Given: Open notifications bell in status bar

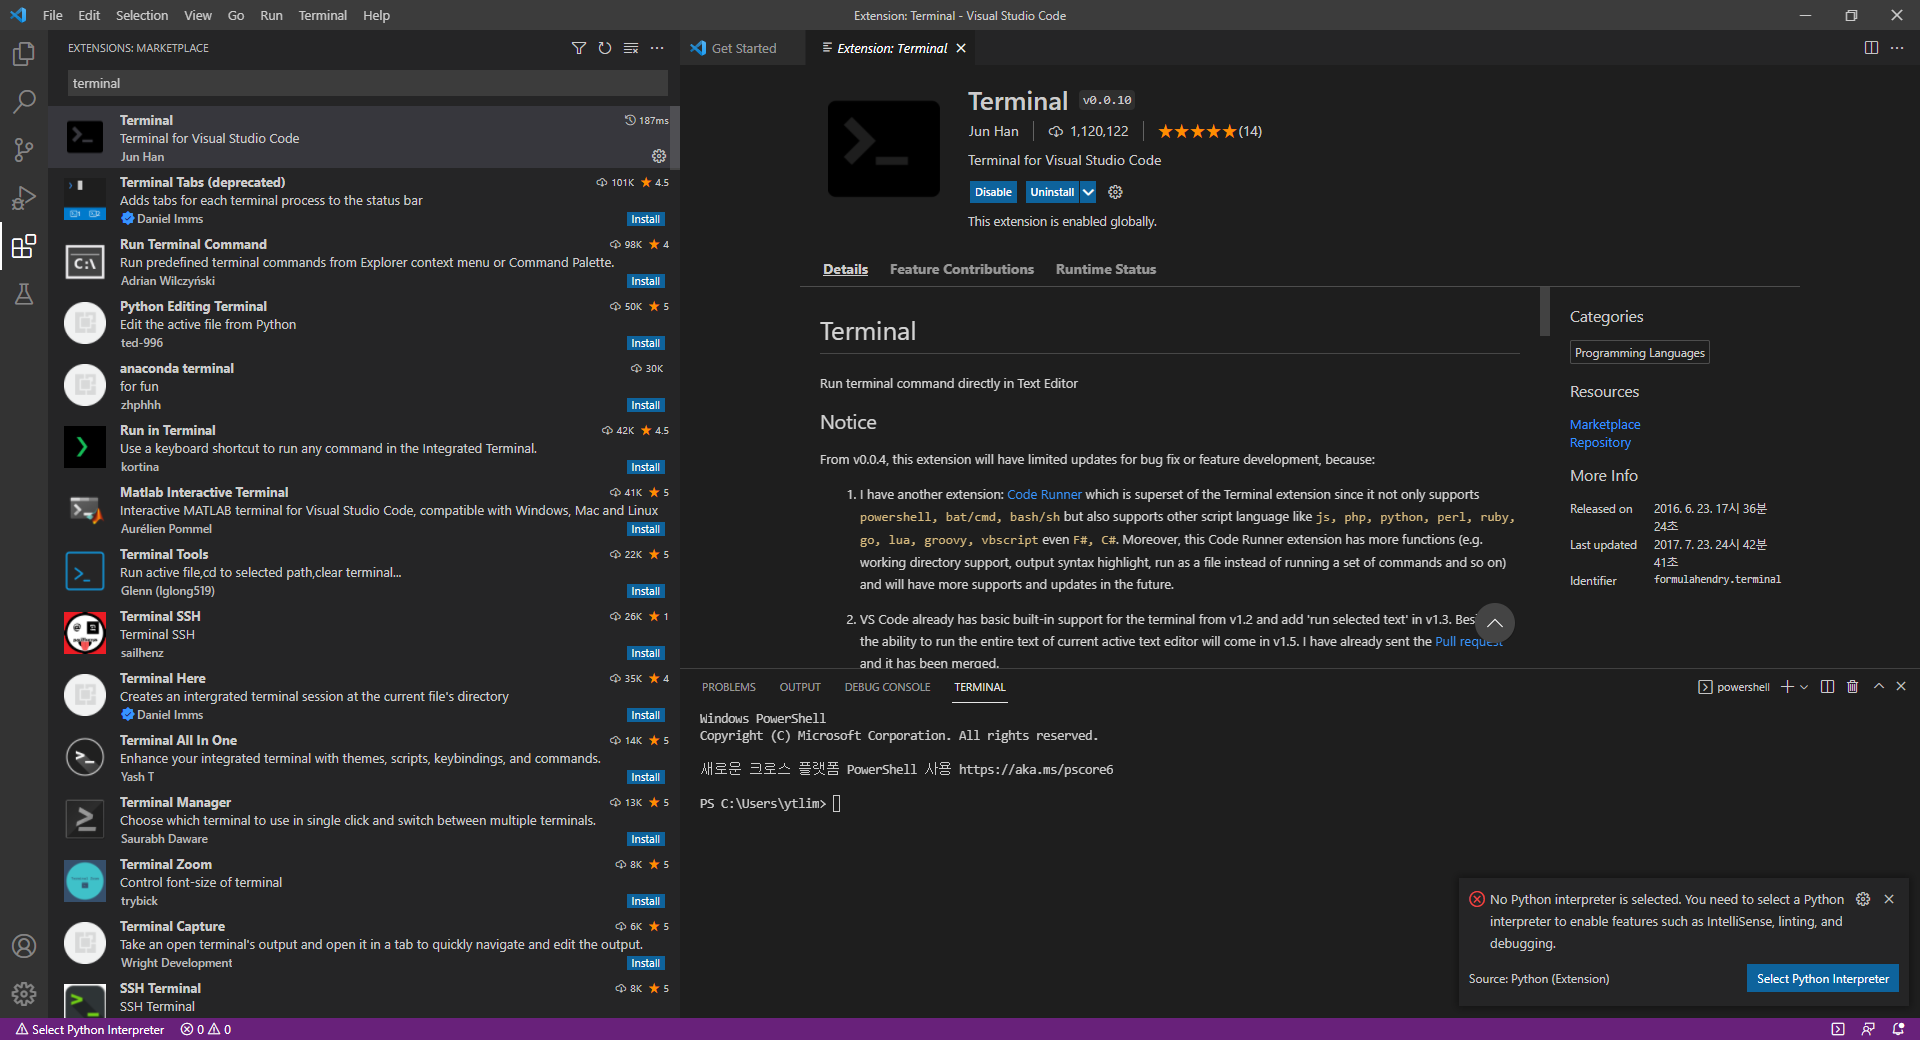Looking at the screenshot, I should [x=1898, y=1029].
